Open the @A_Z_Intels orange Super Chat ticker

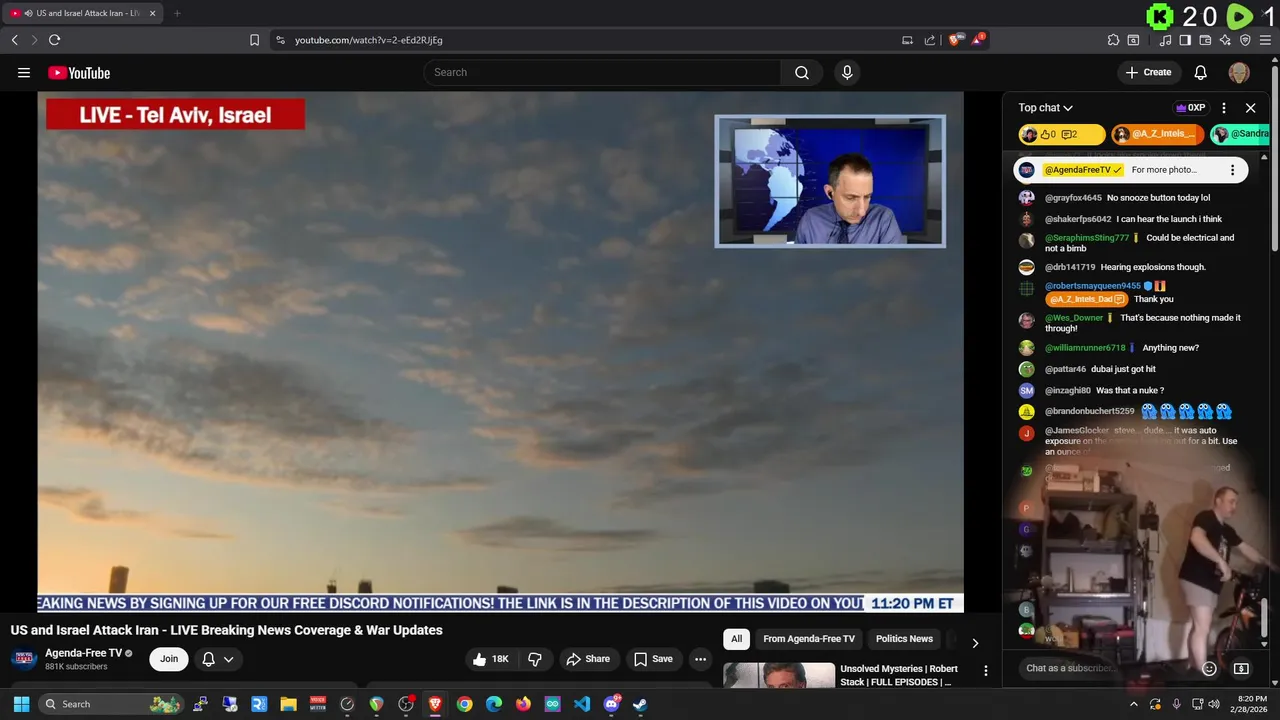coord(1158,134)
